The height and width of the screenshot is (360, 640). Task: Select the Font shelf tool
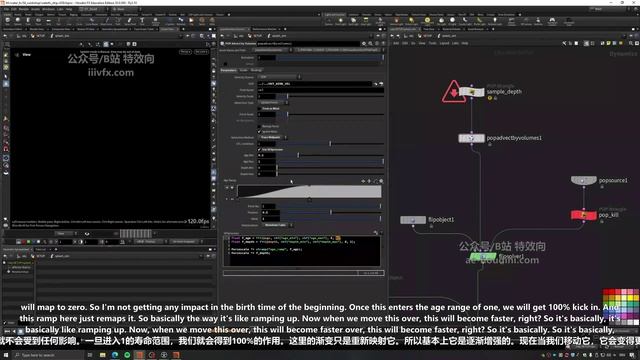tap(142, 21)
